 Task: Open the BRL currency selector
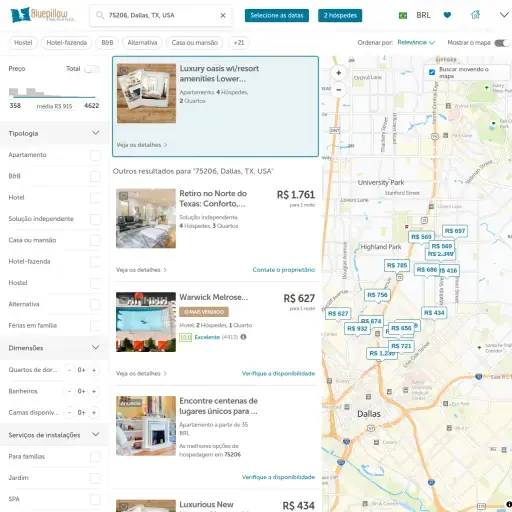point(423,15)
